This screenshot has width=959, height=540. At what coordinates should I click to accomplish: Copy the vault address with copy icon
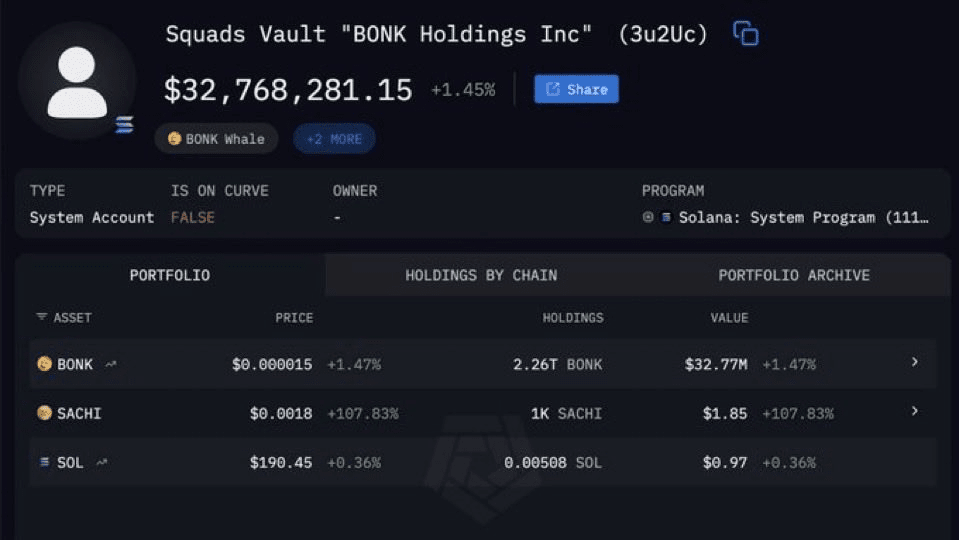click(745, 34)
